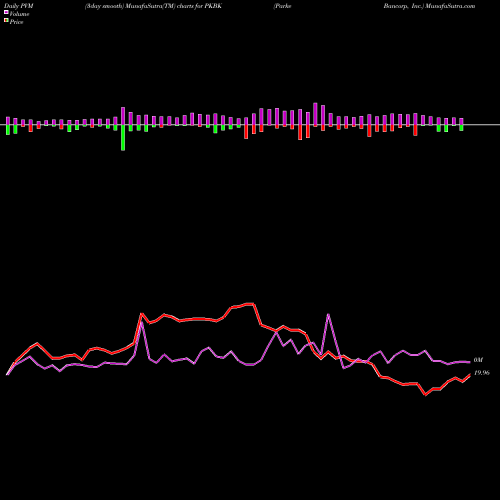500x500 pixels.
Task: Click the peak of the magenta volume line spike
Action: [329, 314]
